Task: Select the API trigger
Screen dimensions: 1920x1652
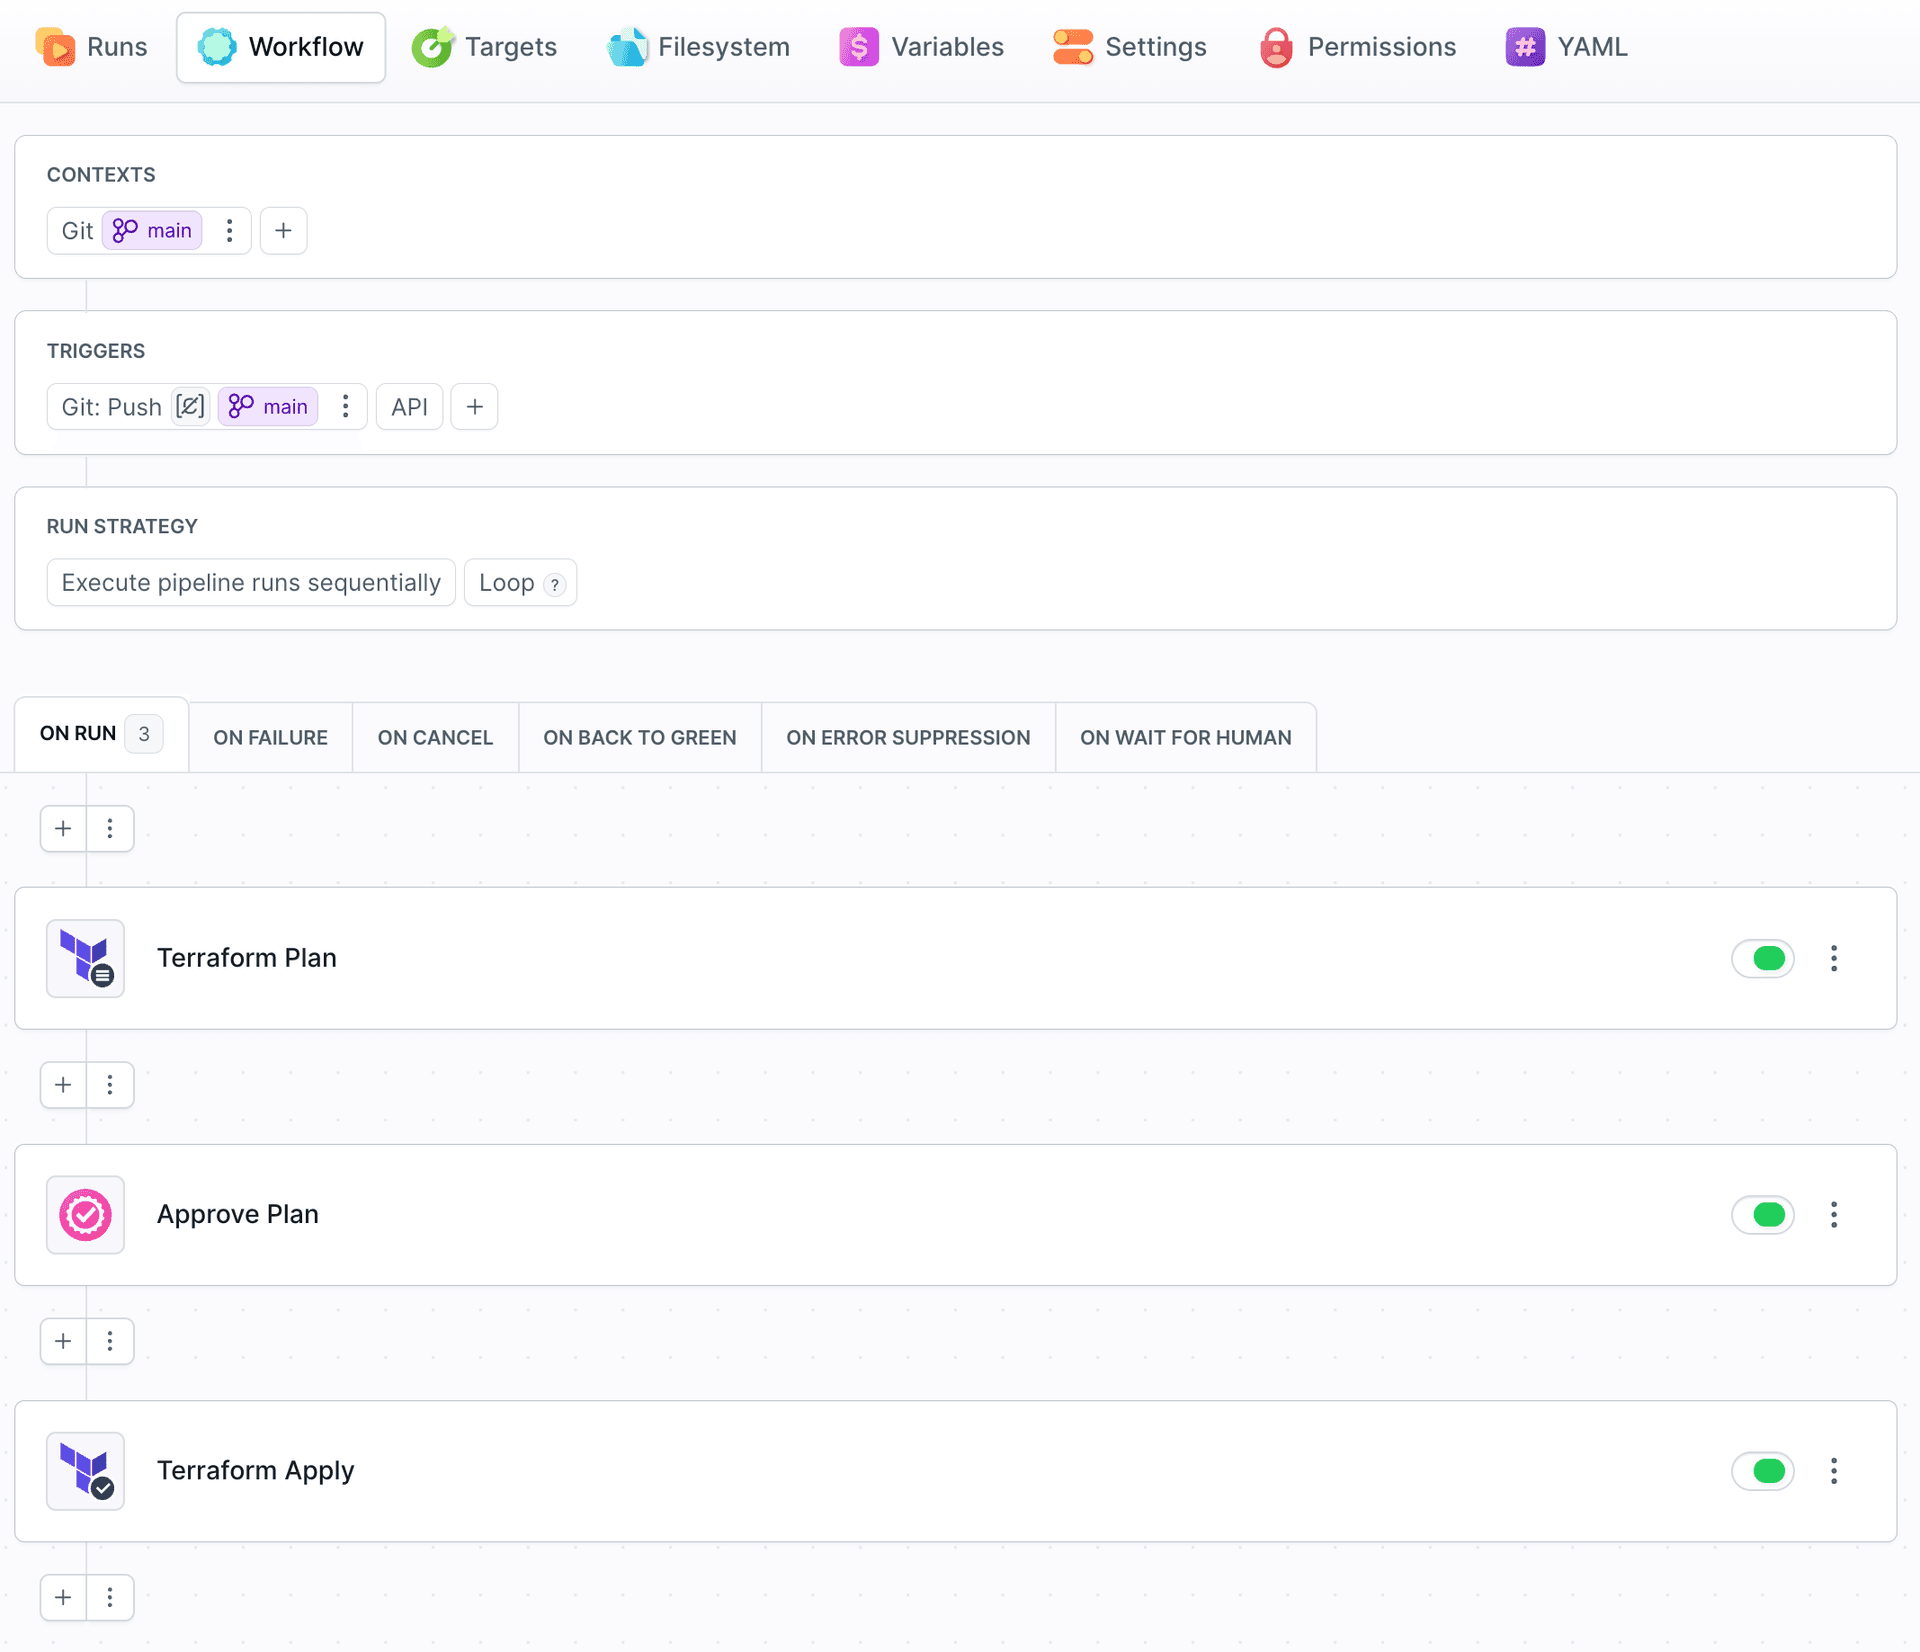Action: pos(410,407)
